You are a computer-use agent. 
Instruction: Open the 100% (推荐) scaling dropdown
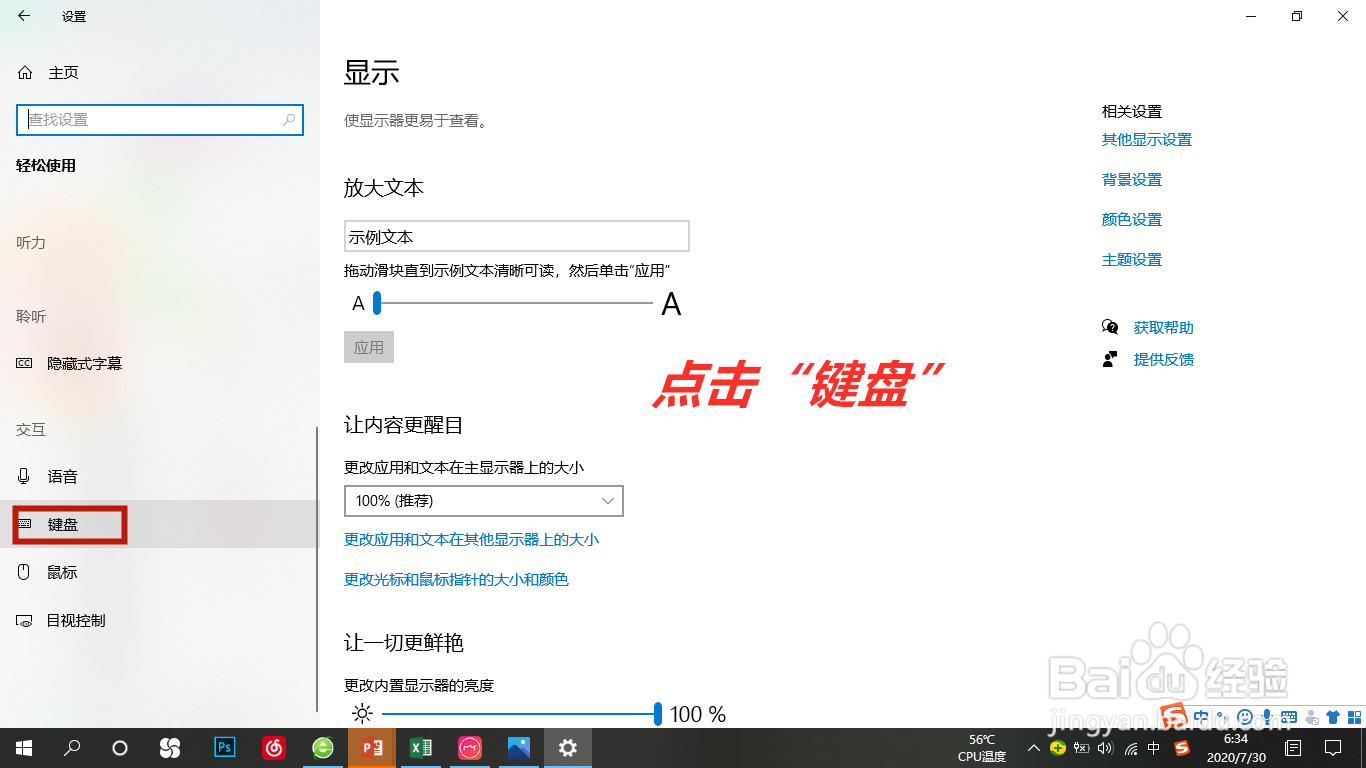483,500
